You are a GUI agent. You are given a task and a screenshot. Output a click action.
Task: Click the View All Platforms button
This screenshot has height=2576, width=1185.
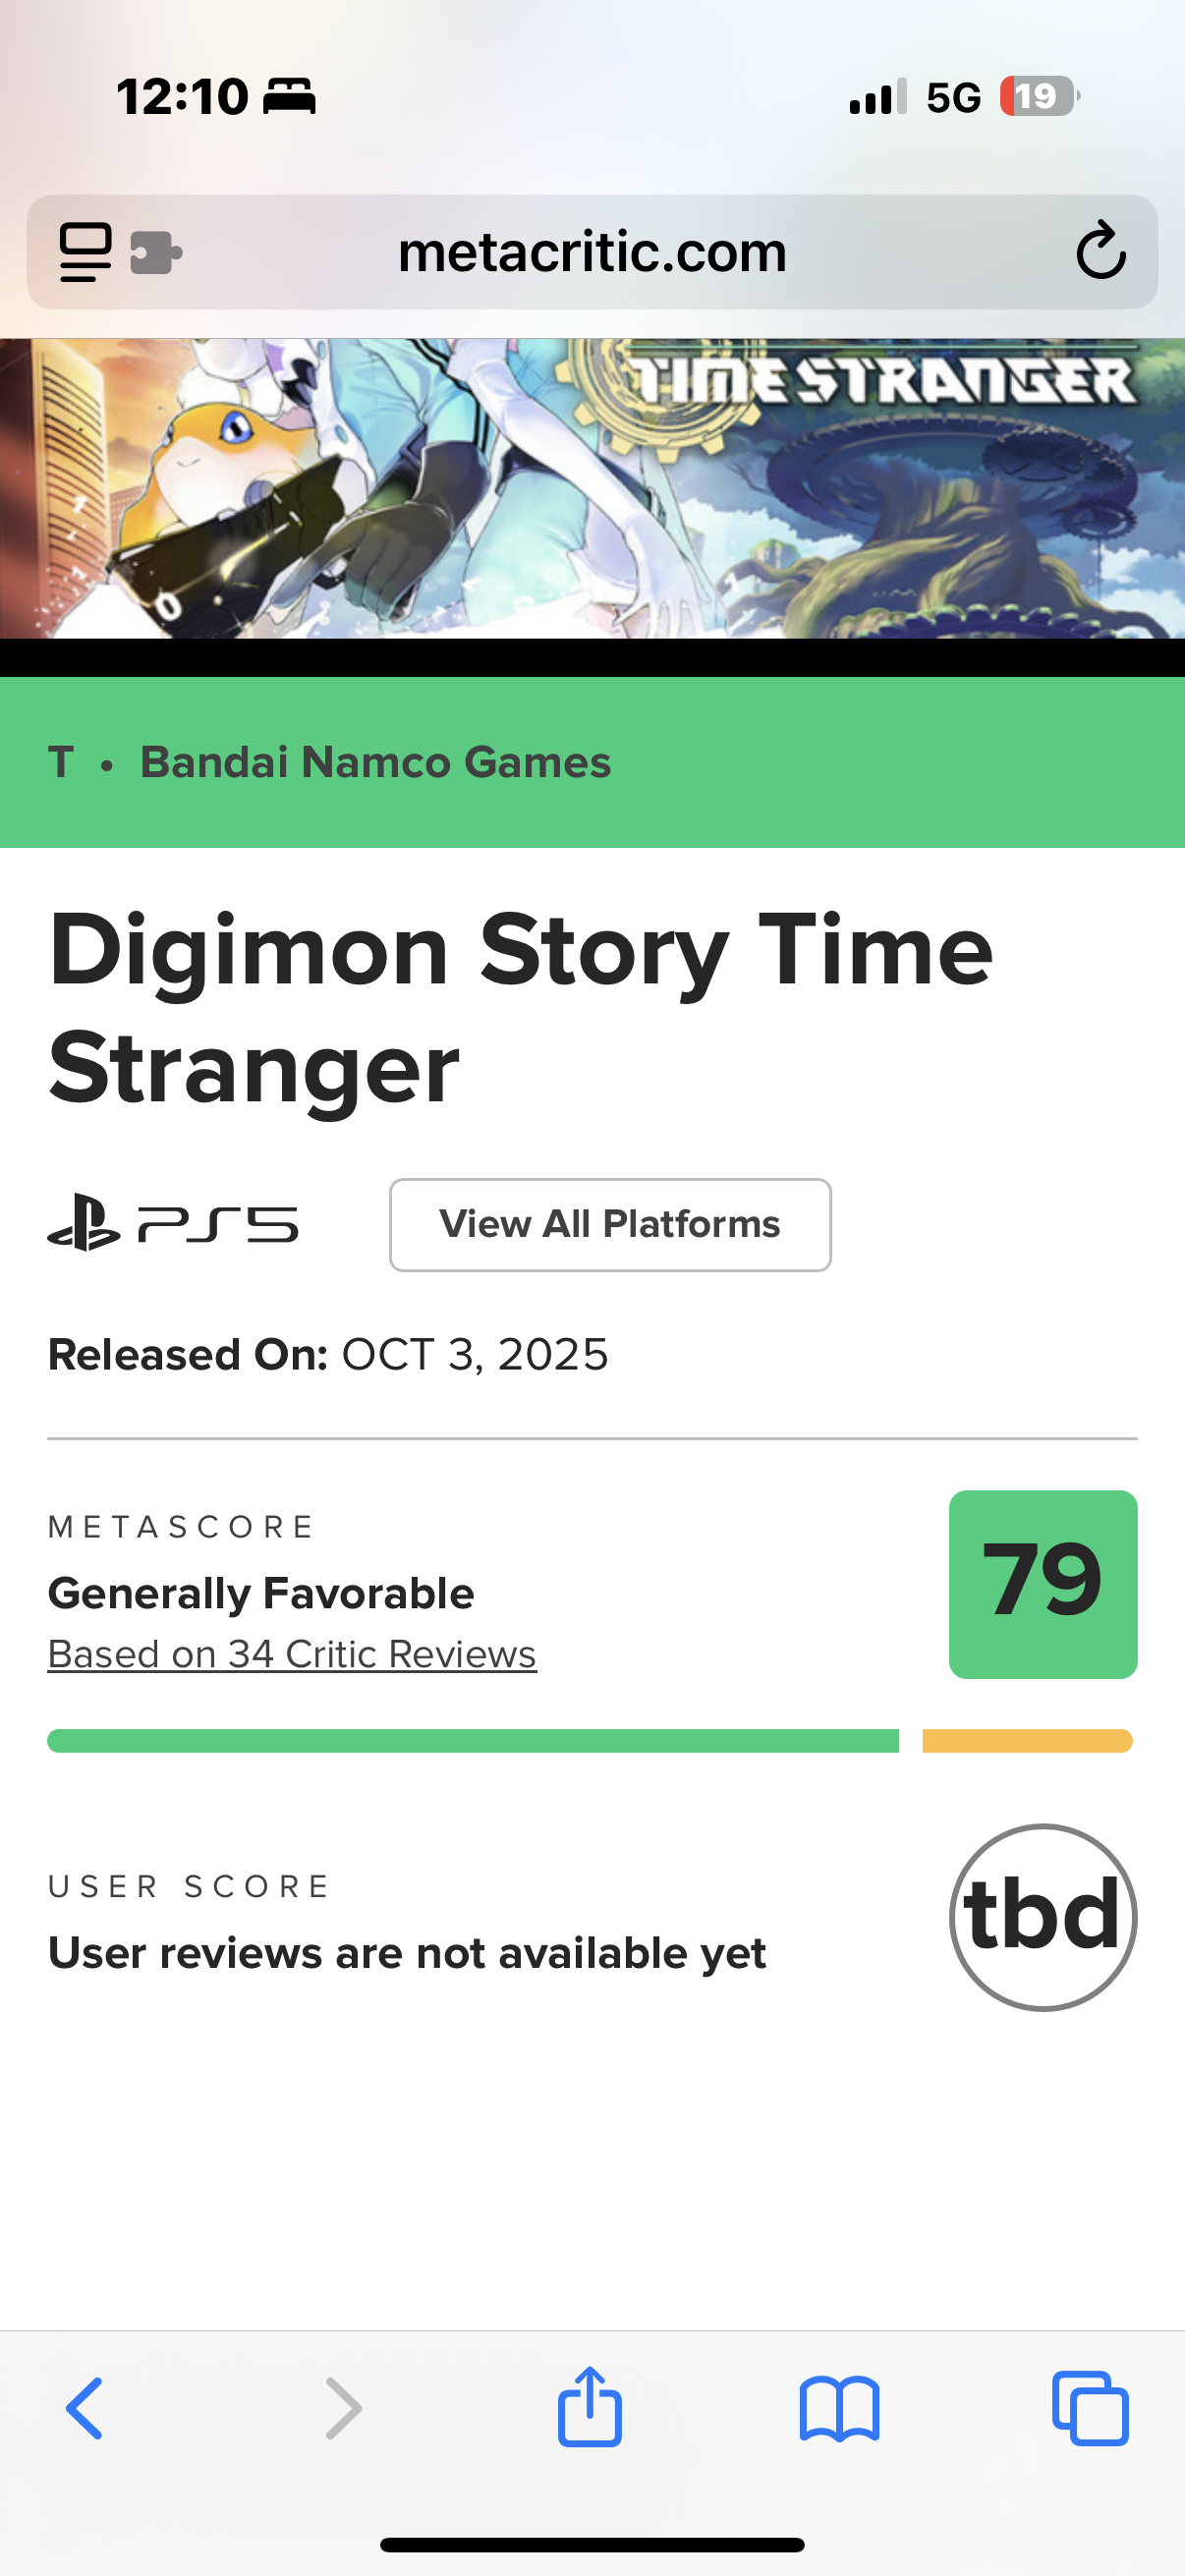610,1225
